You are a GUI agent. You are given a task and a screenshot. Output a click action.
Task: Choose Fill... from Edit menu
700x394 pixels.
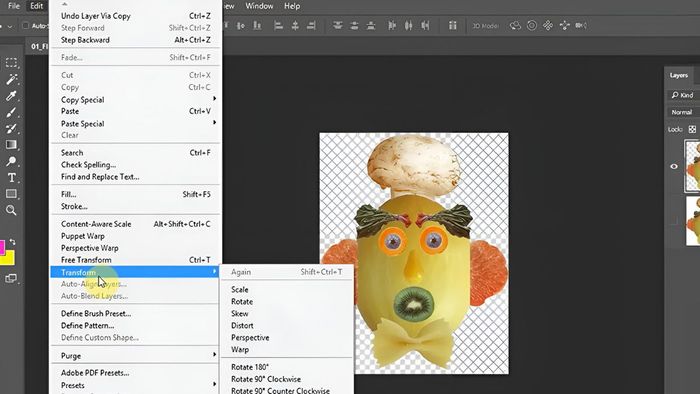pos(136,194)
